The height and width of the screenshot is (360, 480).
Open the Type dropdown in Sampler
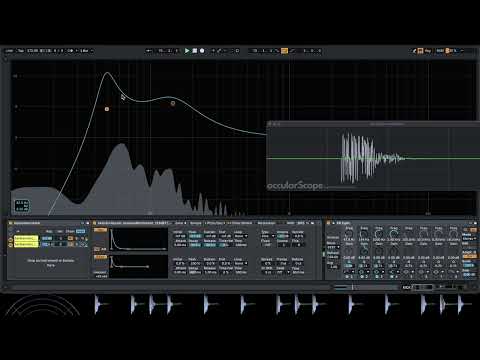268,236
